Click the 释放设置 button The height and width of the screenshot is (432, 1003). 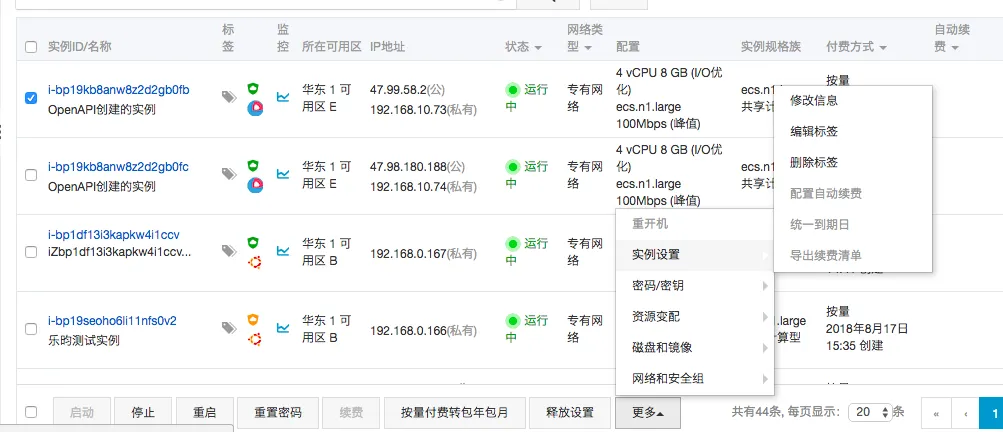[569, 412]
